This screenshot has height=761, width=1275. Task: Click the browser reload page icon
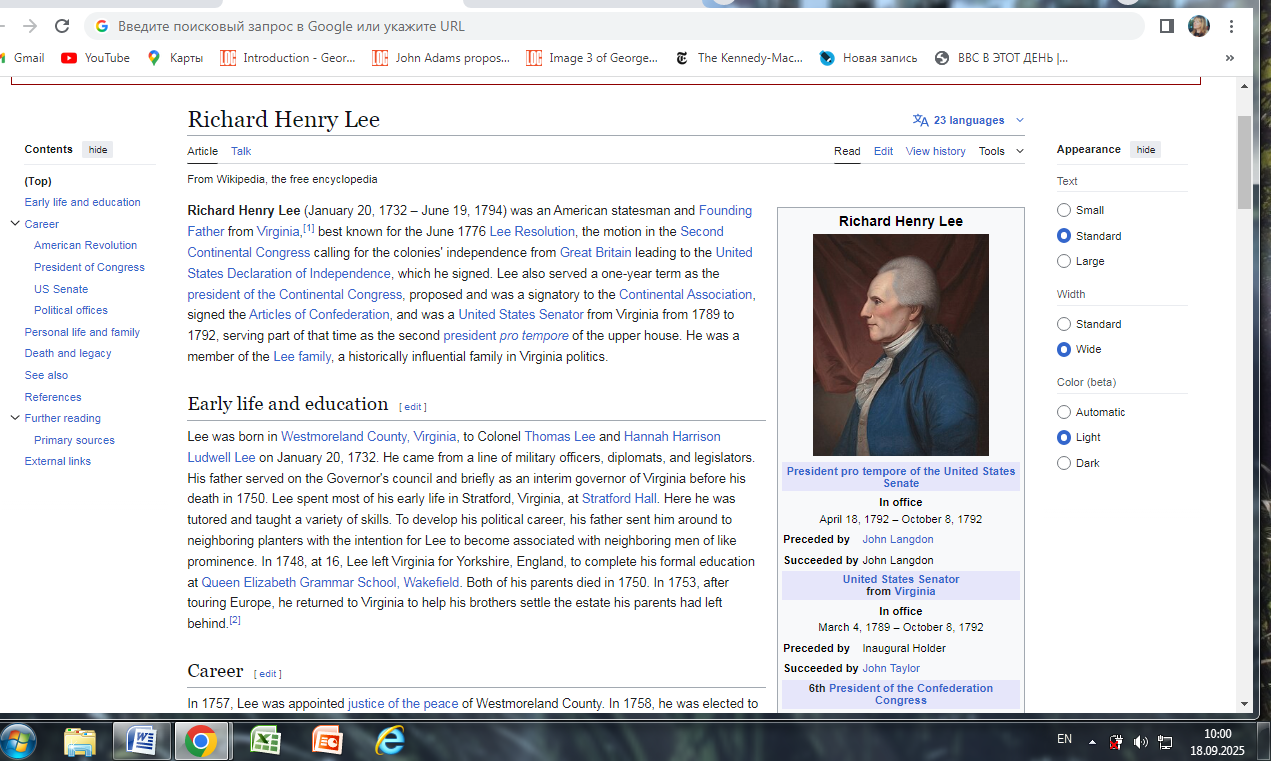point(62,26)
